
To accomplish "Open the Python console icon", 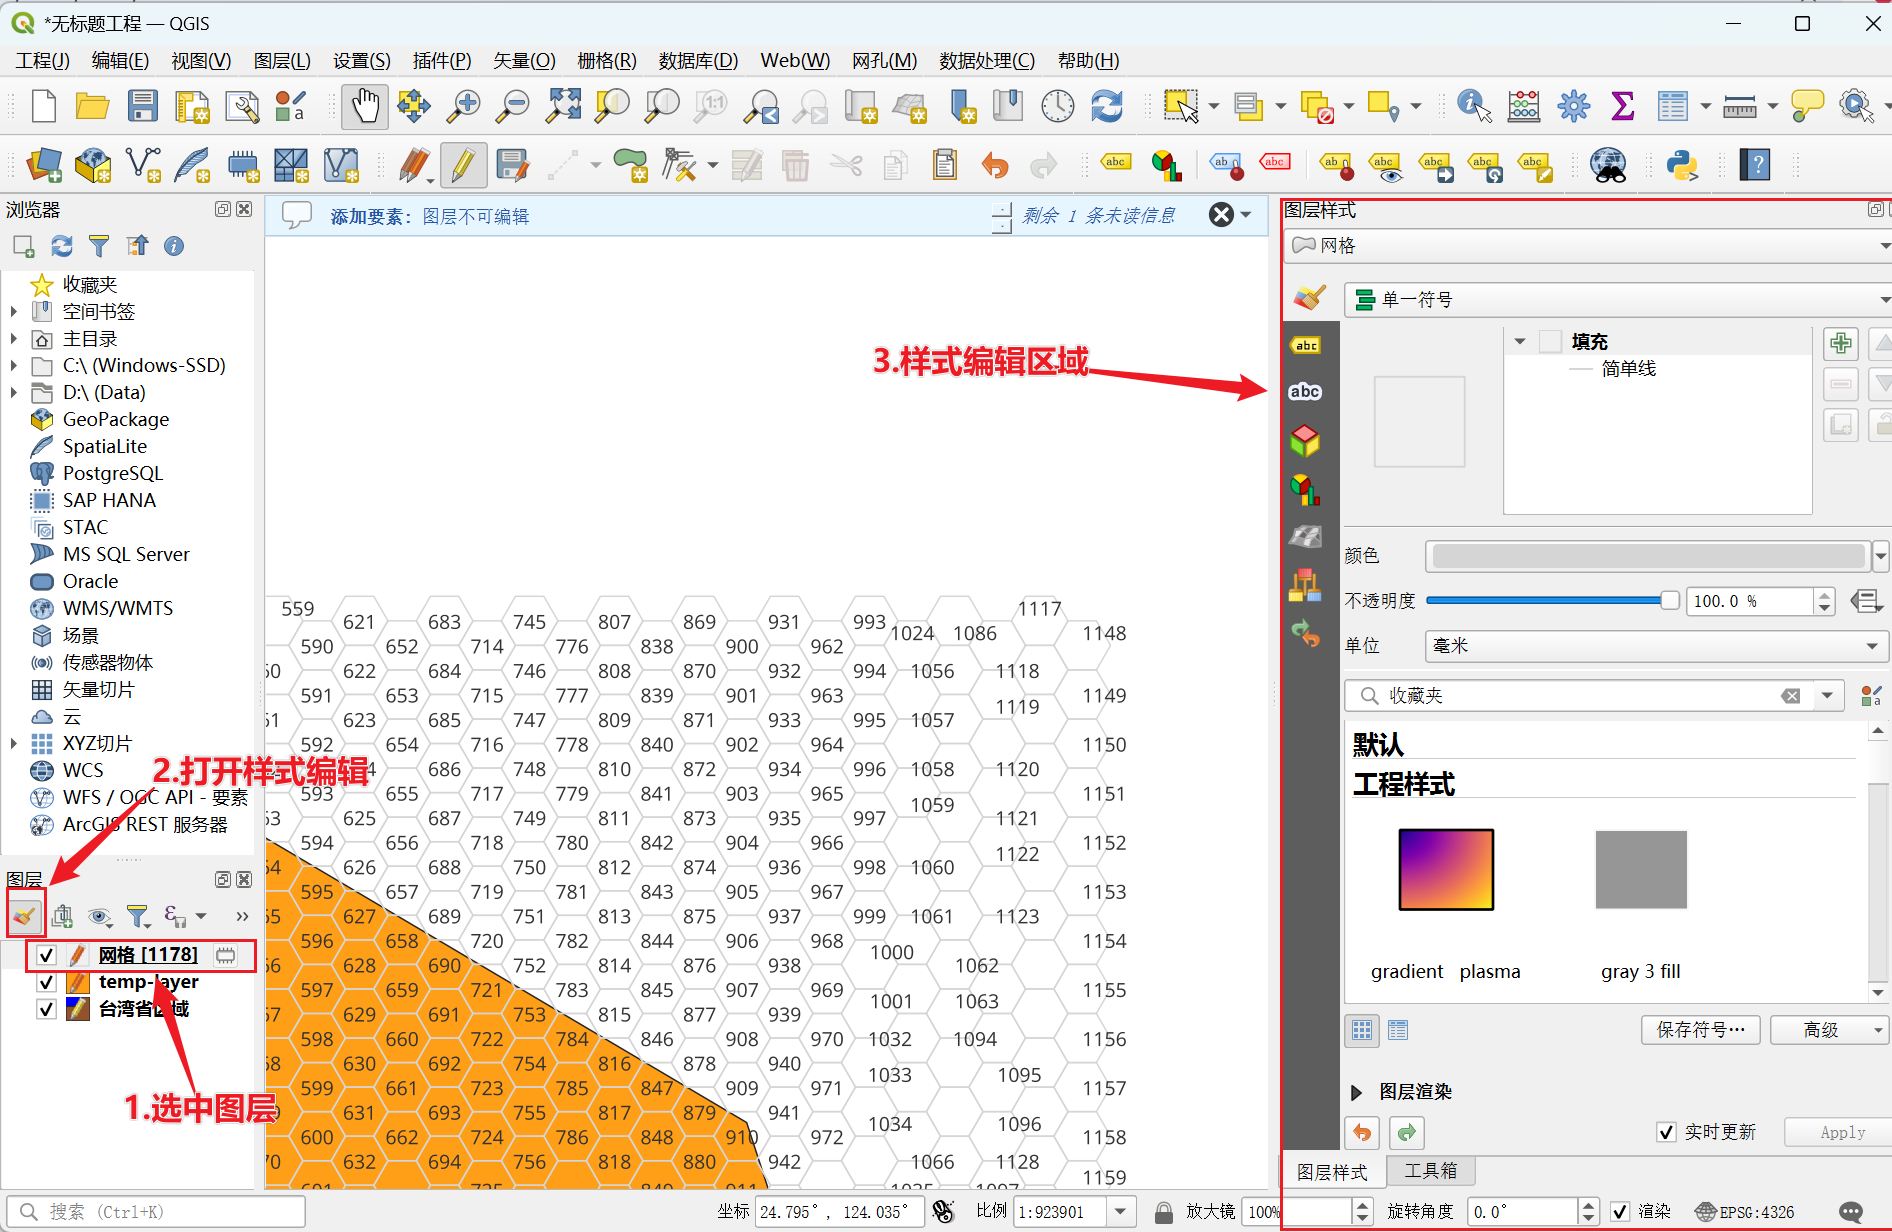I will coord(1682,165).
